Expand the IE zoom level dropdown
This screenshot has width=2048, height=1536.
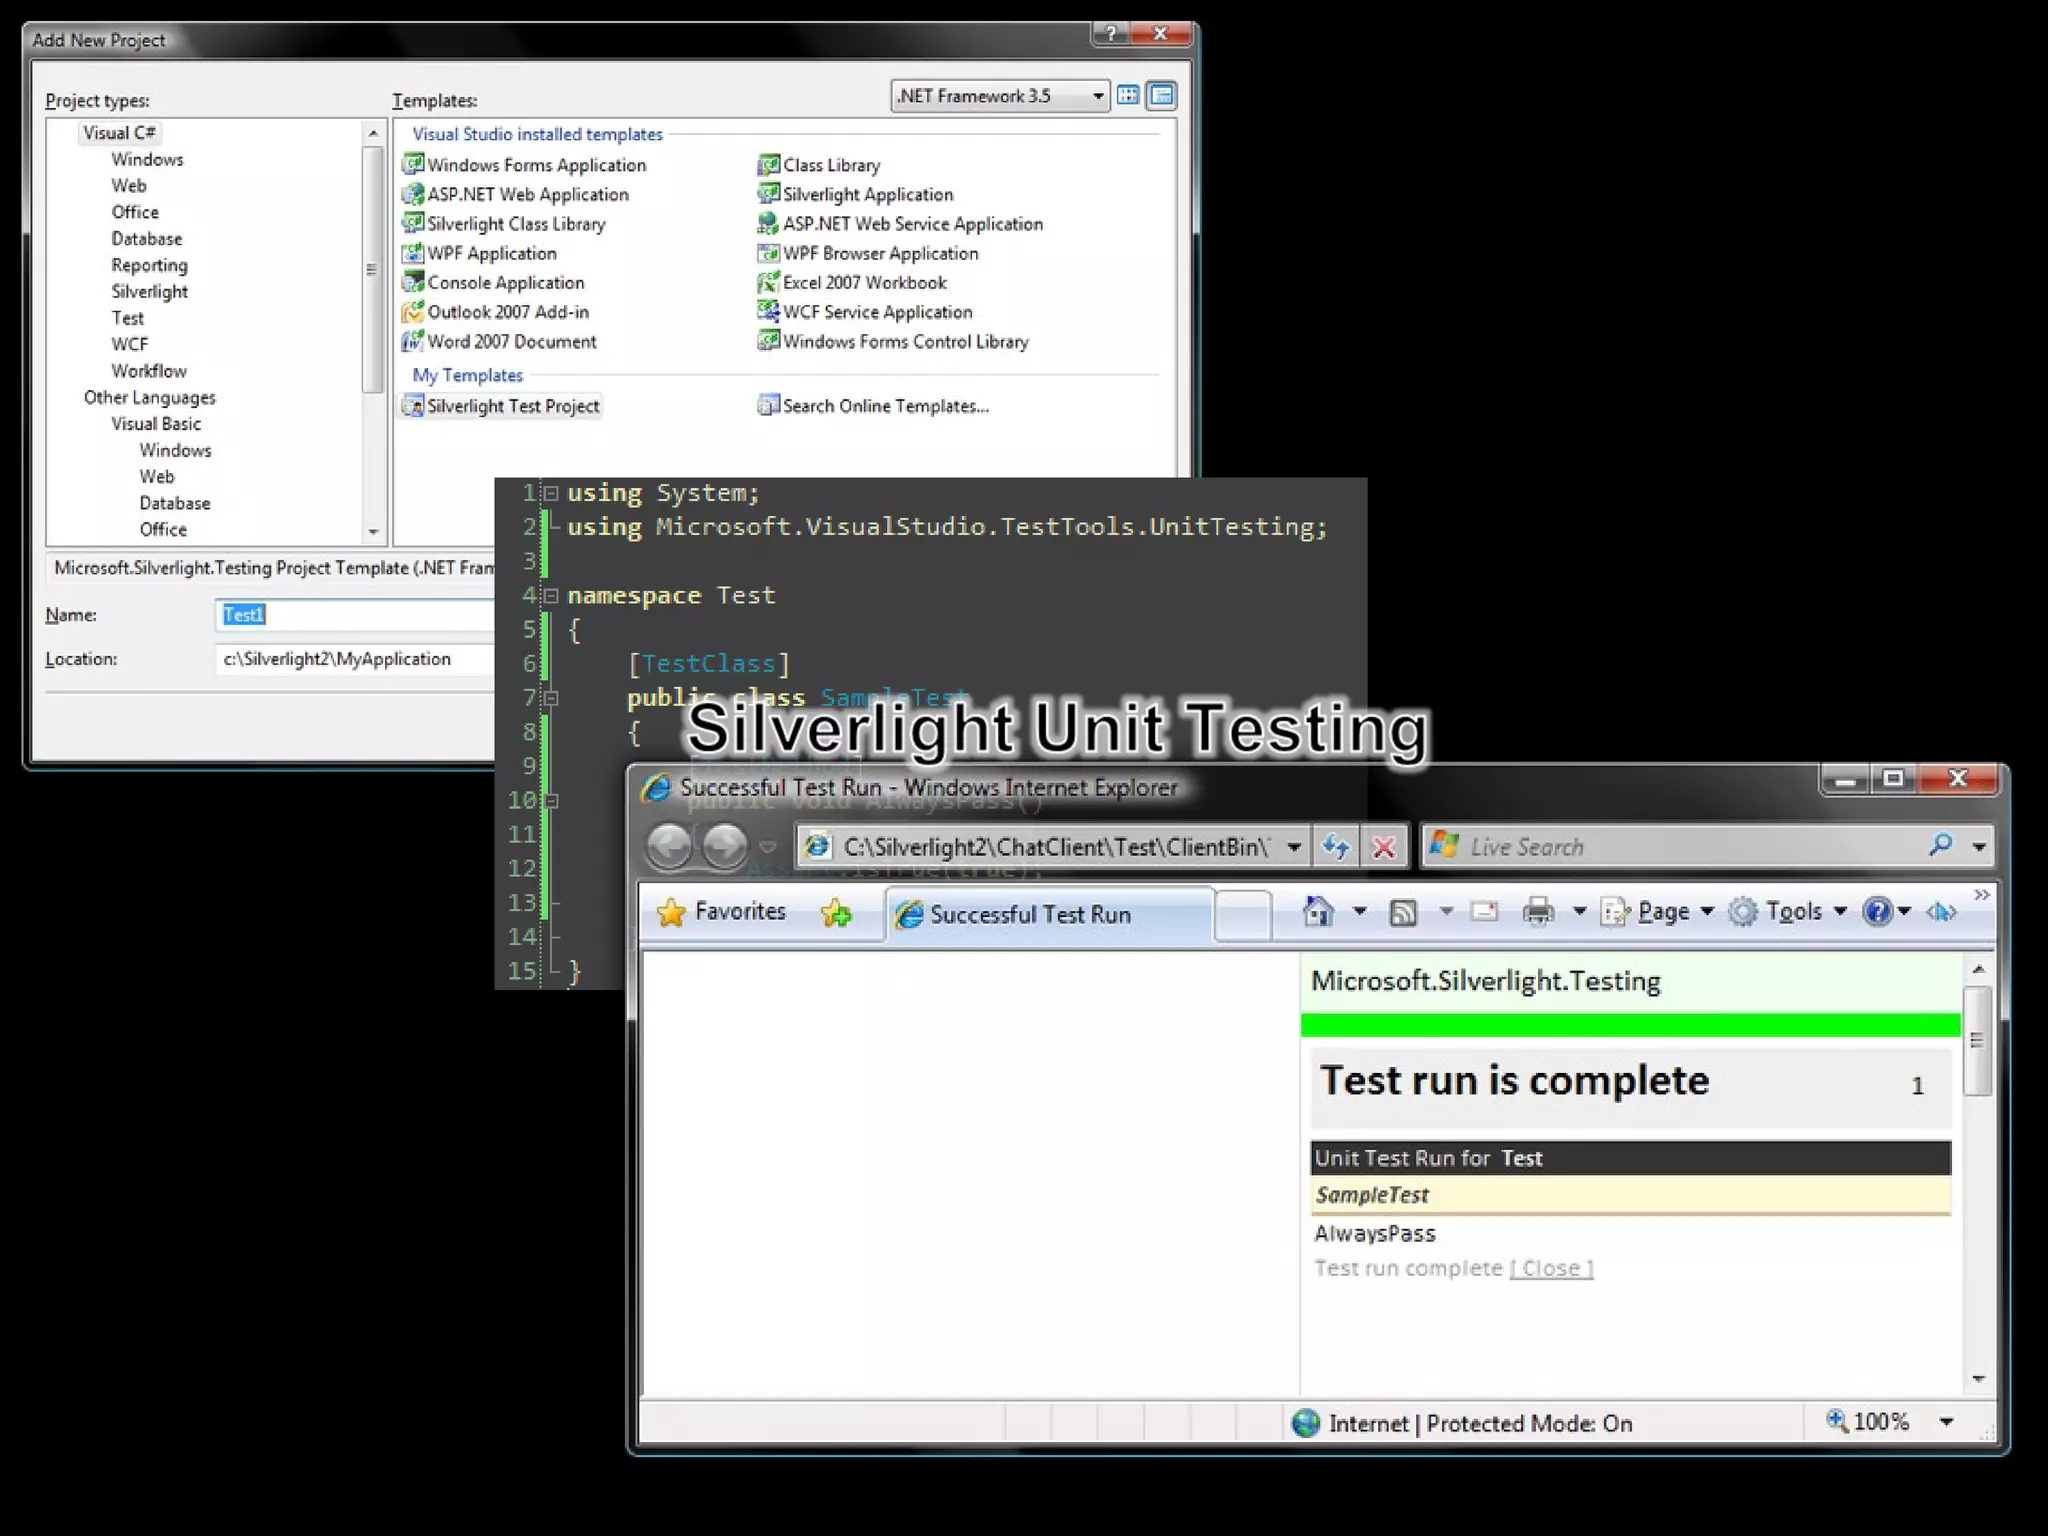click(x=1946, y=1422)
